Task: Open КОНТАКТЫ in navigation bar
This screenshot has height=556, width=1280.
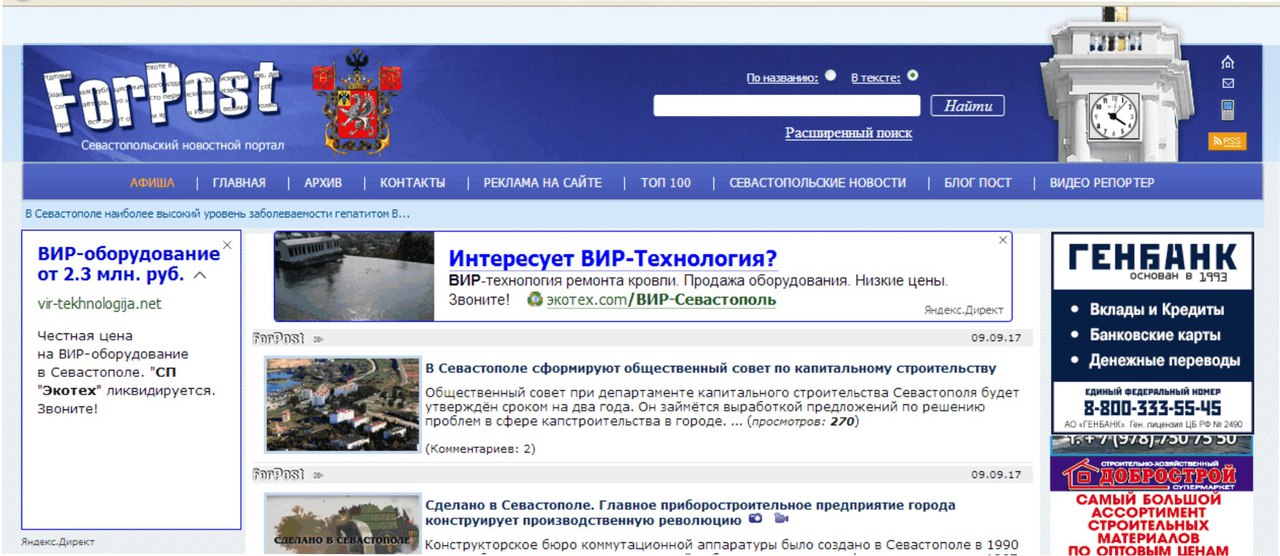Action: coord(413,183)
